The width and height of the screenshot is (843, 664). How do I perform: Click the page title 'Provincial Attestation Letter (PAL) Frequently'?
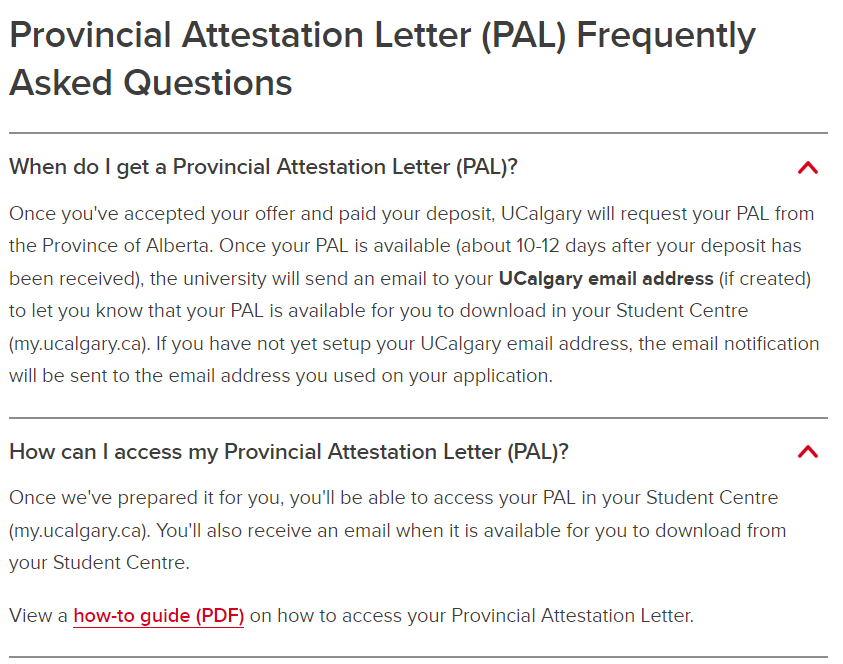coord(382,37)
